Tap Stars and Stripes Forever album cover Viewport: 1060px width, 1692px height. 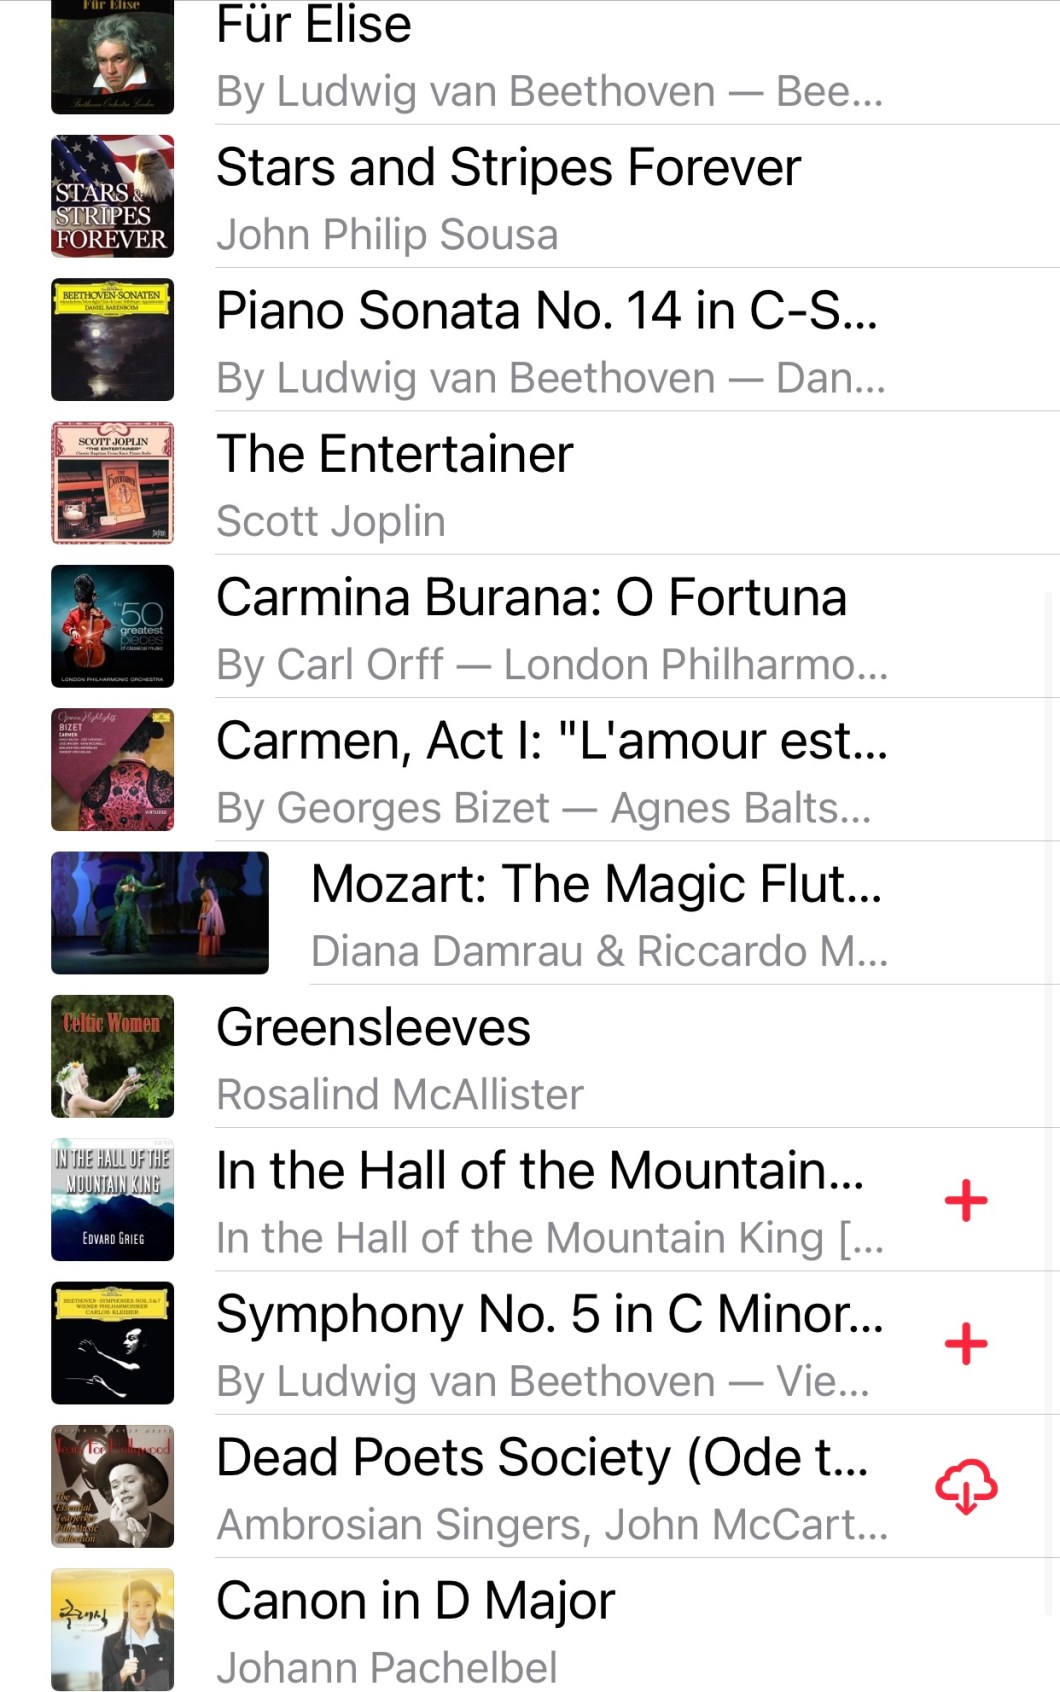tap(112, 197)
